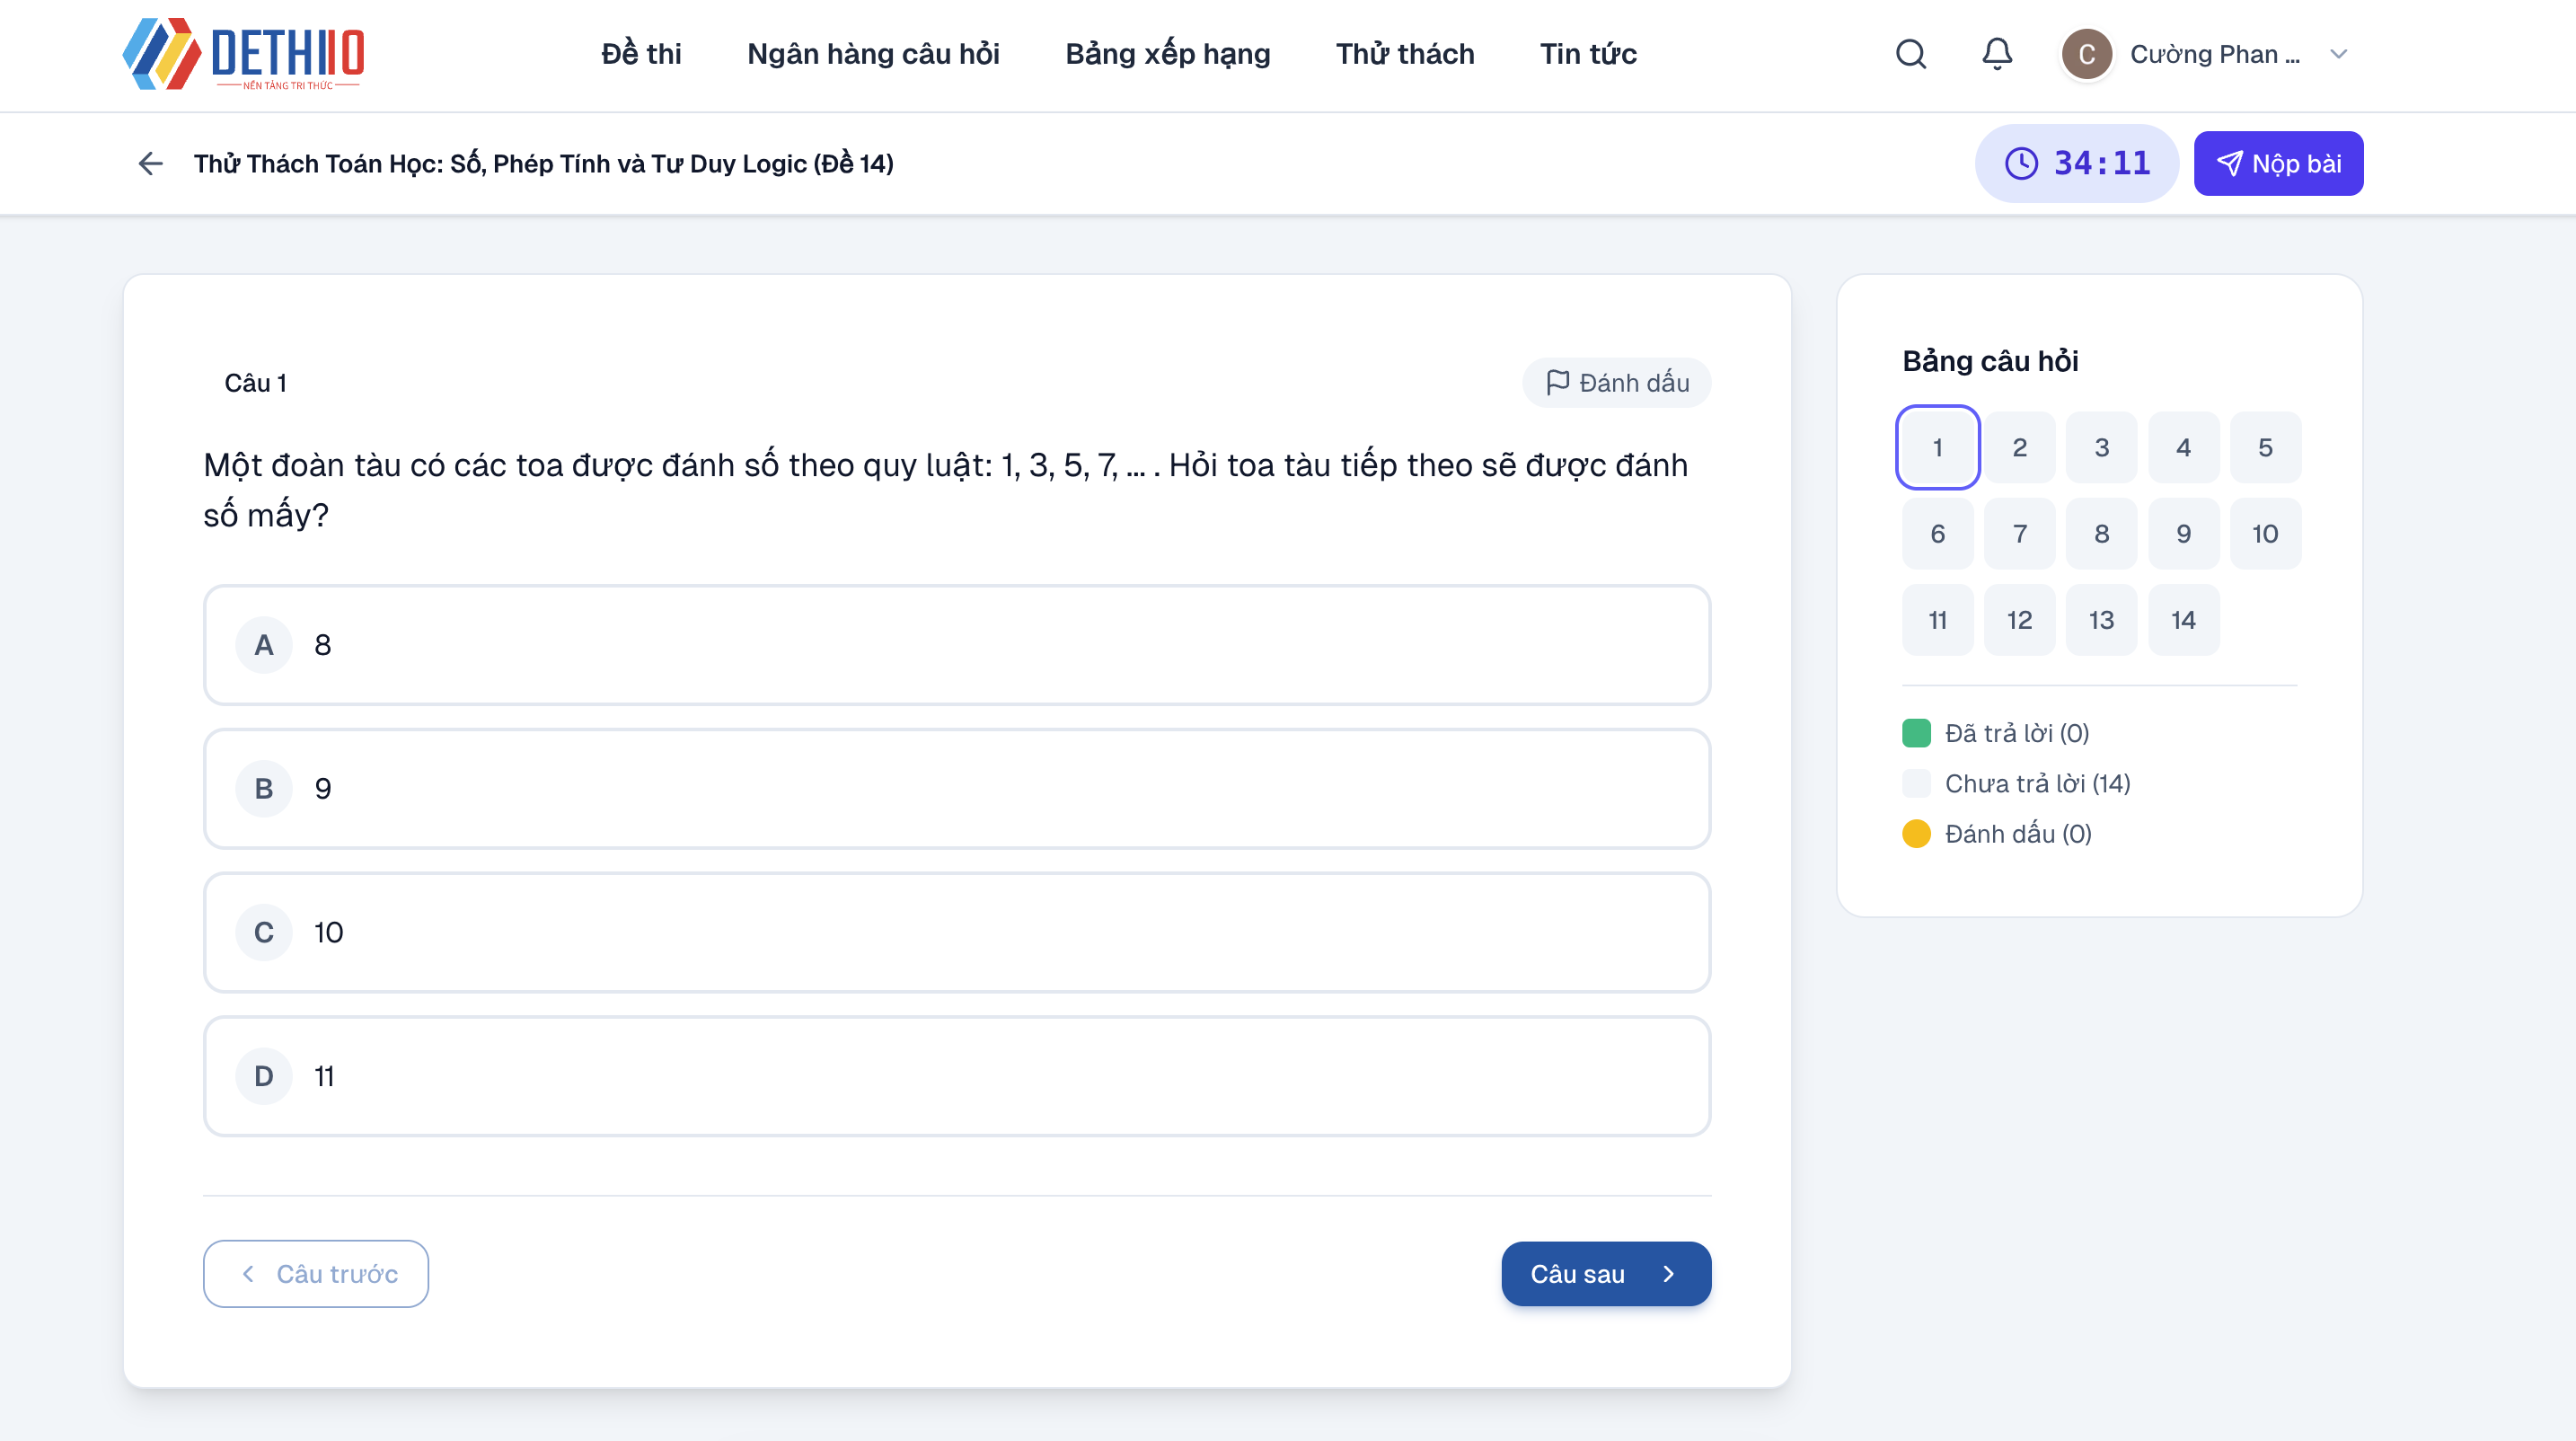Jump to question 11 in panel
Image resolution: width=2576 pixels, height=1441 pixels.
(1938, 620)
